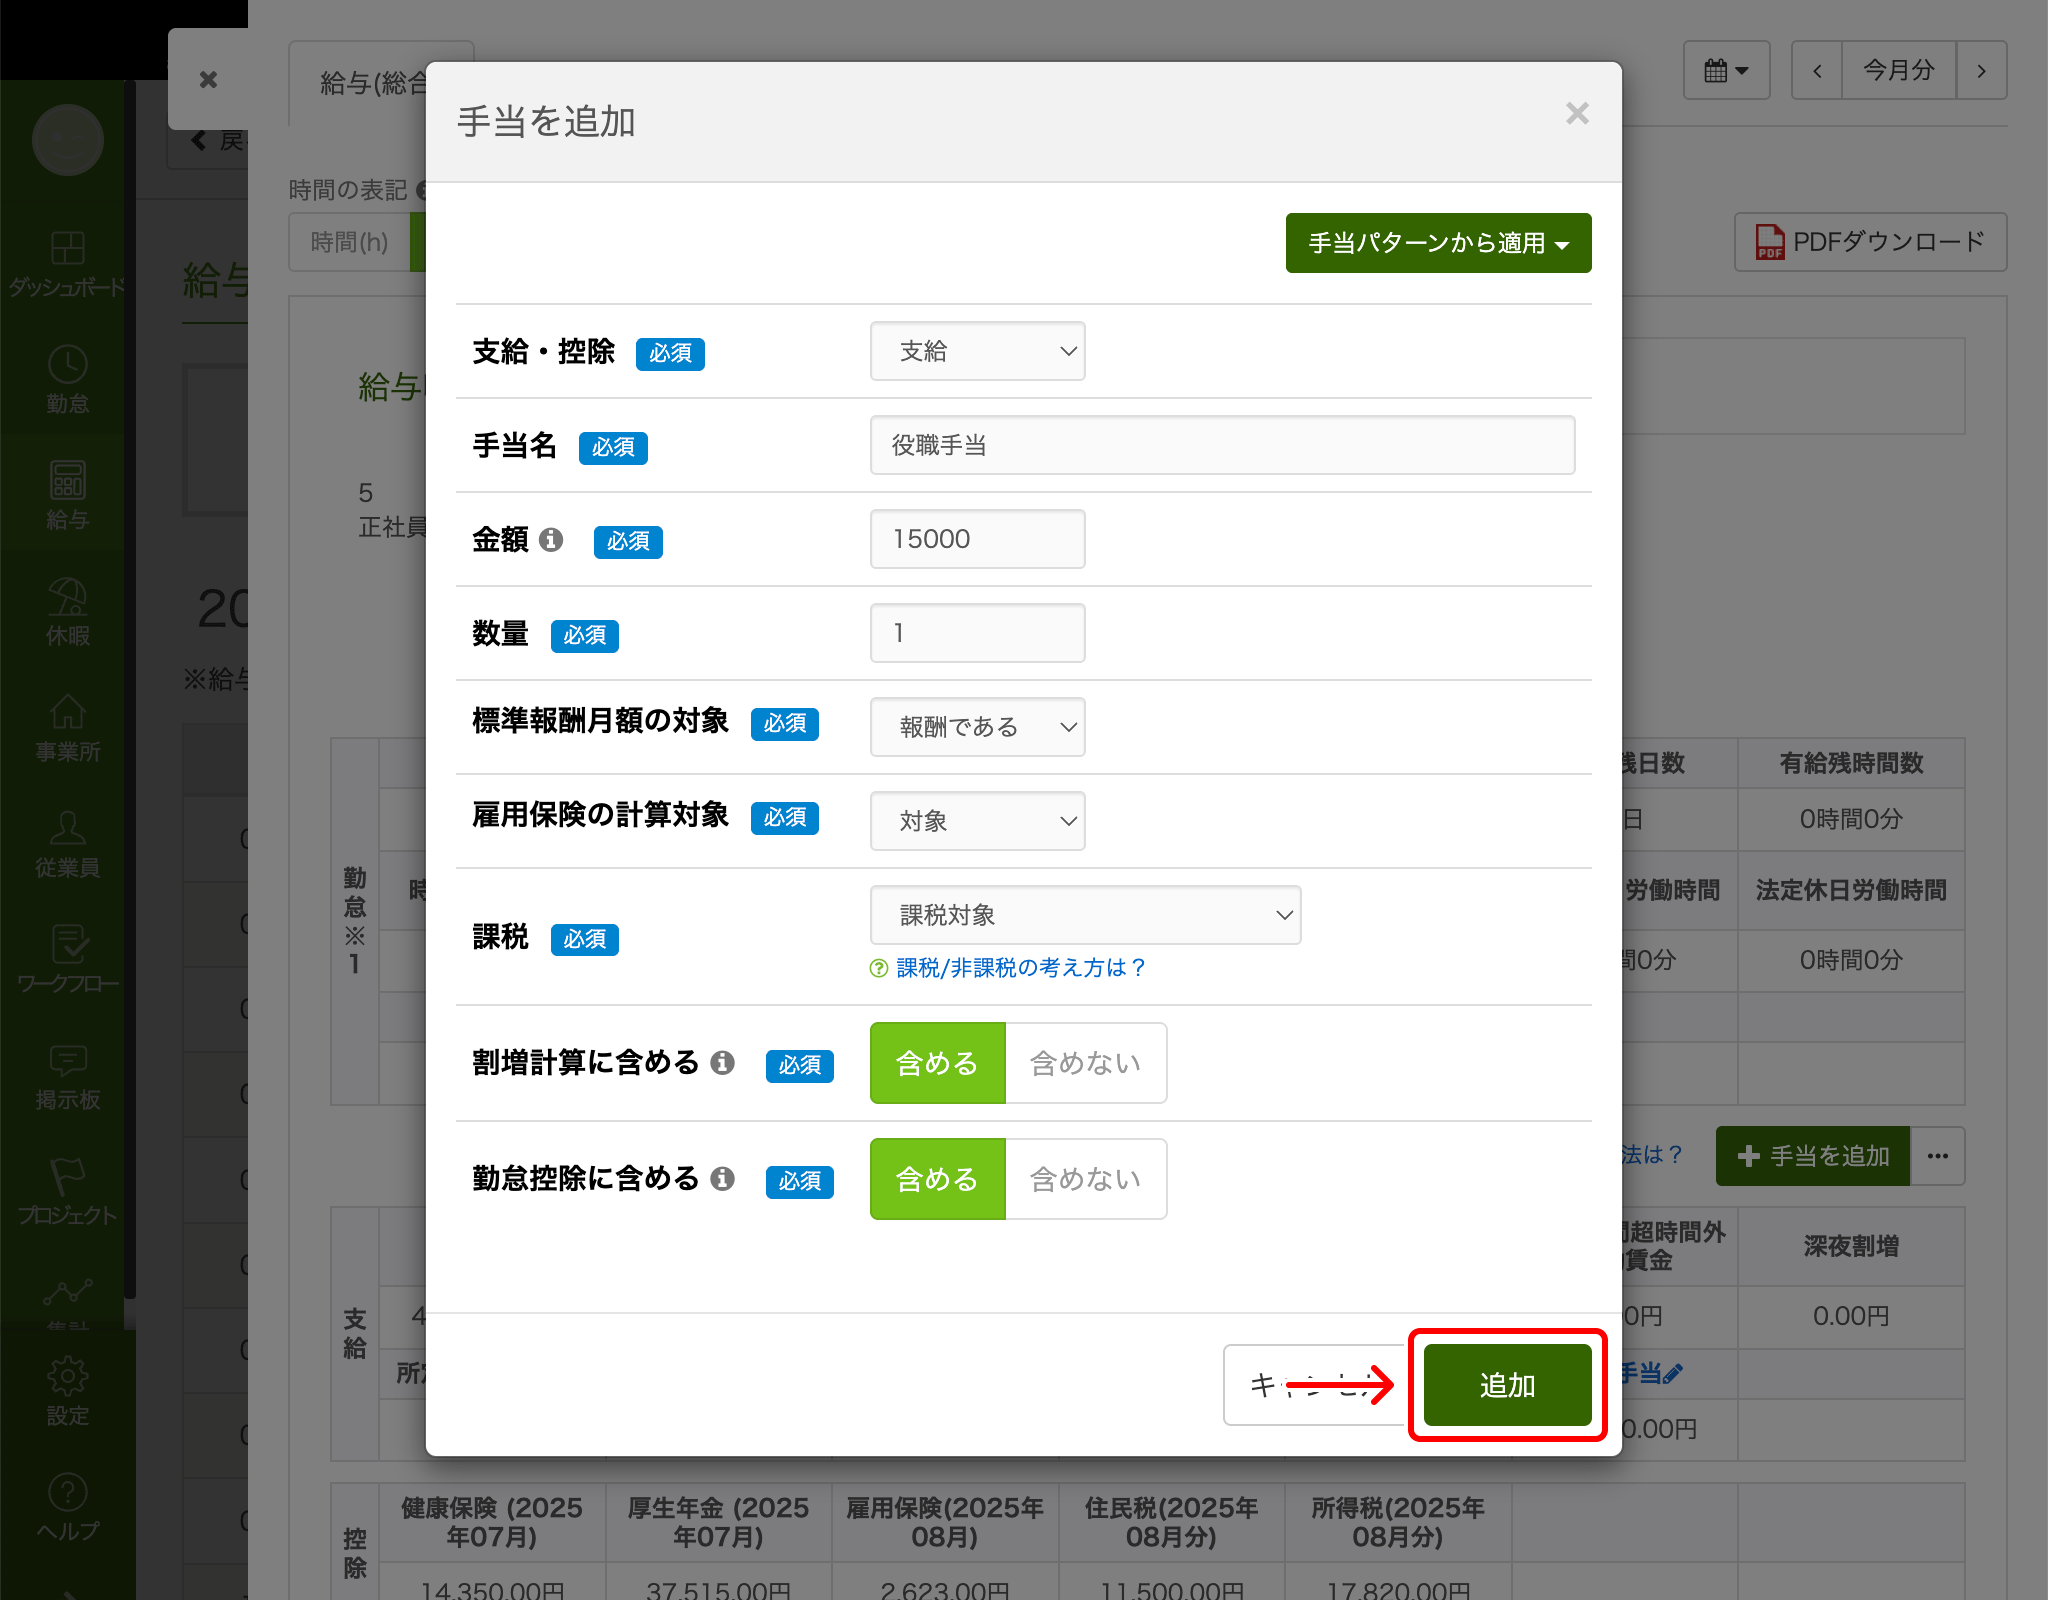Screen dimensions: 2048x1600
Task: Go to previous month arrow
Action: (x=1817, y=70)
